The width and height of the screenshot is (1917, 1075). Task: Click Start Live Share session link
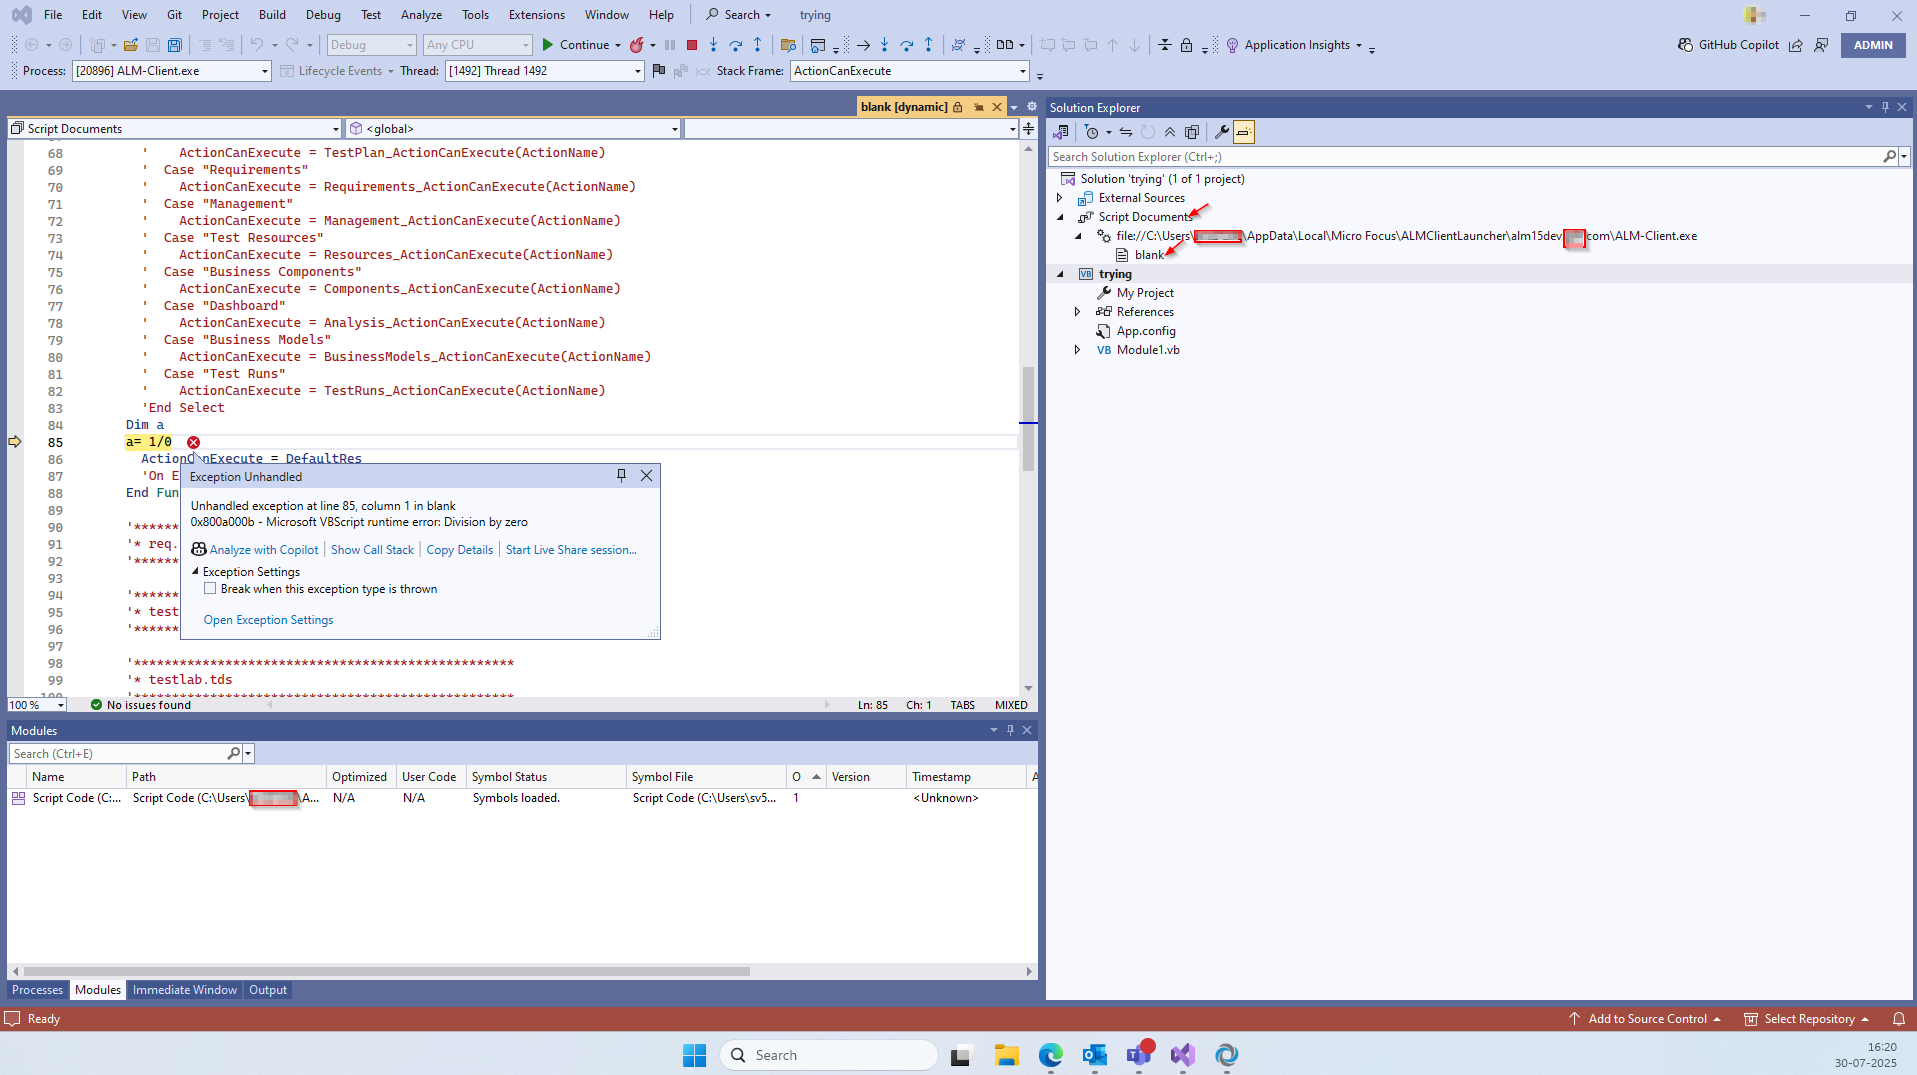click(x=571, y=550)
